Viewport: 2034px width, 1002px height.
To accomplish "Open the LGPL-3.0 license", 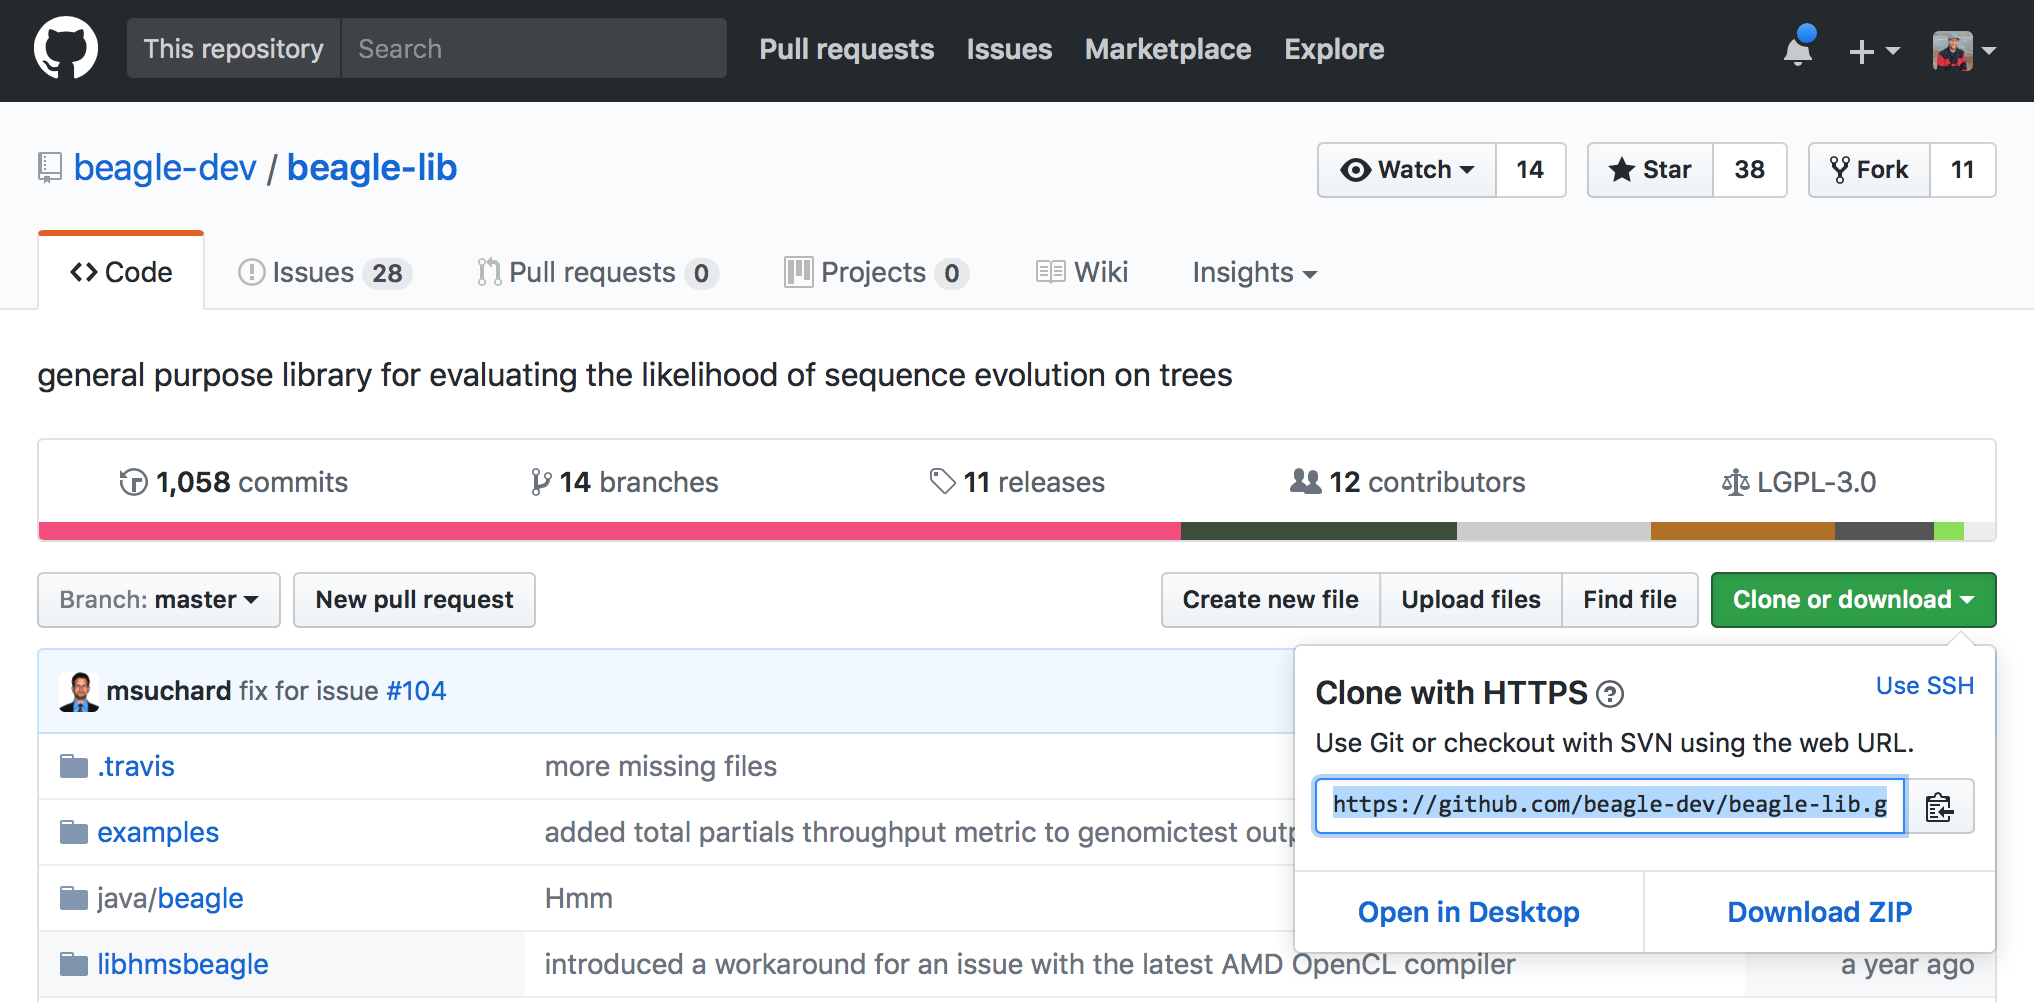I will (x=1798, y=482).
